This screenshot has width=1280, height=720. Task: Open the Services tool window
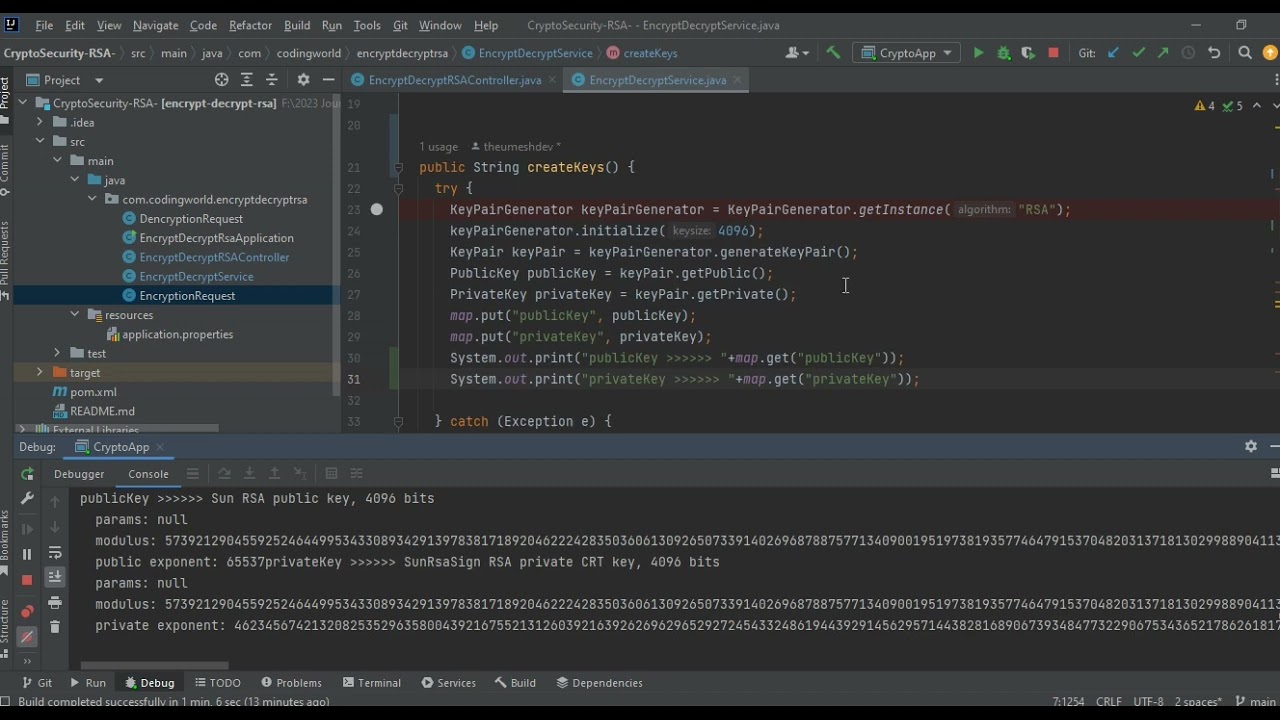[x=449, y=683]
